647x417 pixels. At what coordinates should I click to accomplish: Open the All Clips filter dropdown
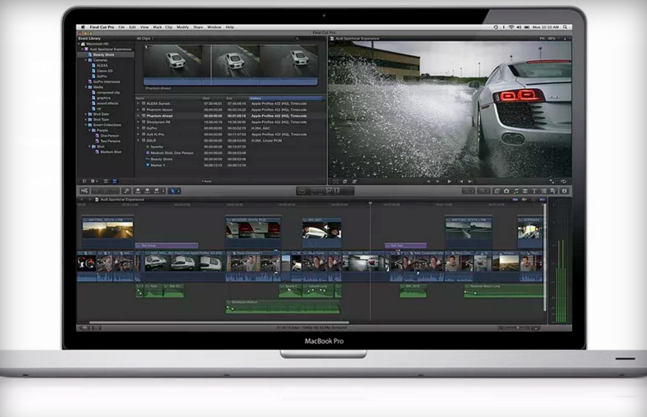145,38
